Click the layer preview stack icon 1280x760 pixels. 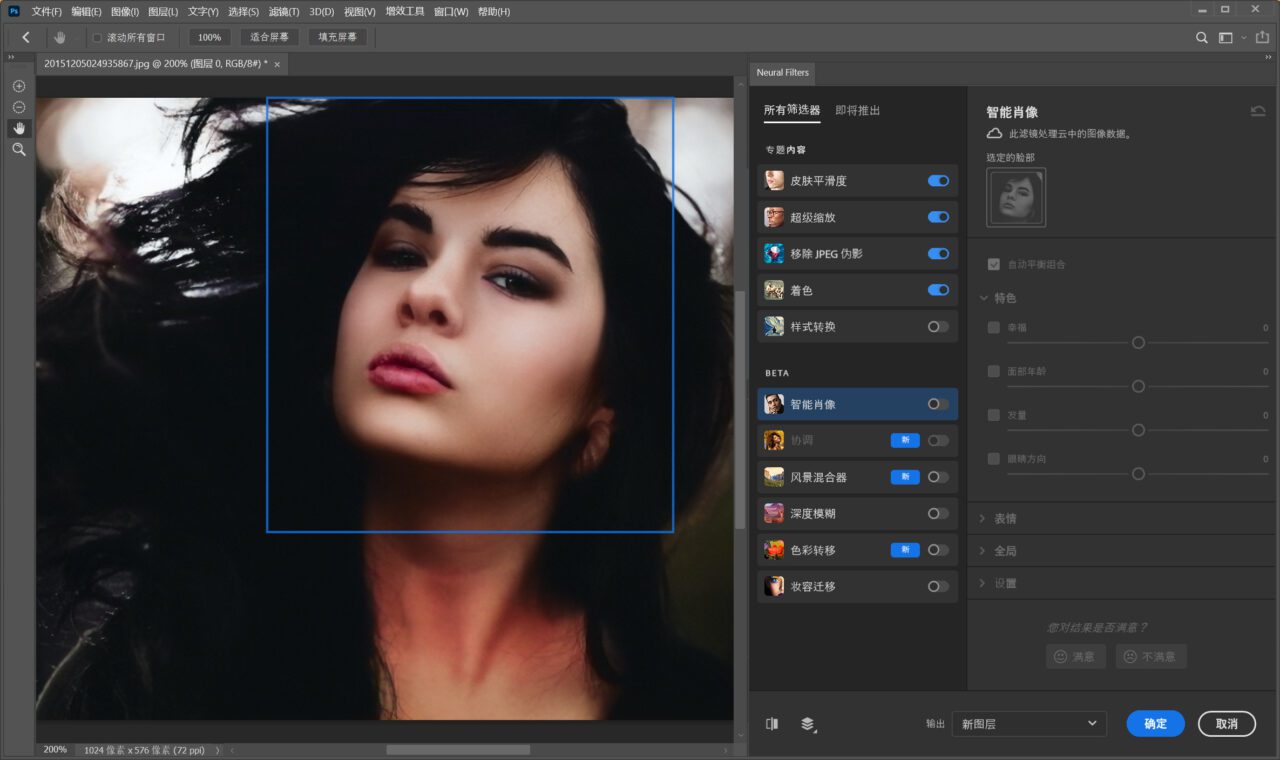point(808,724)
